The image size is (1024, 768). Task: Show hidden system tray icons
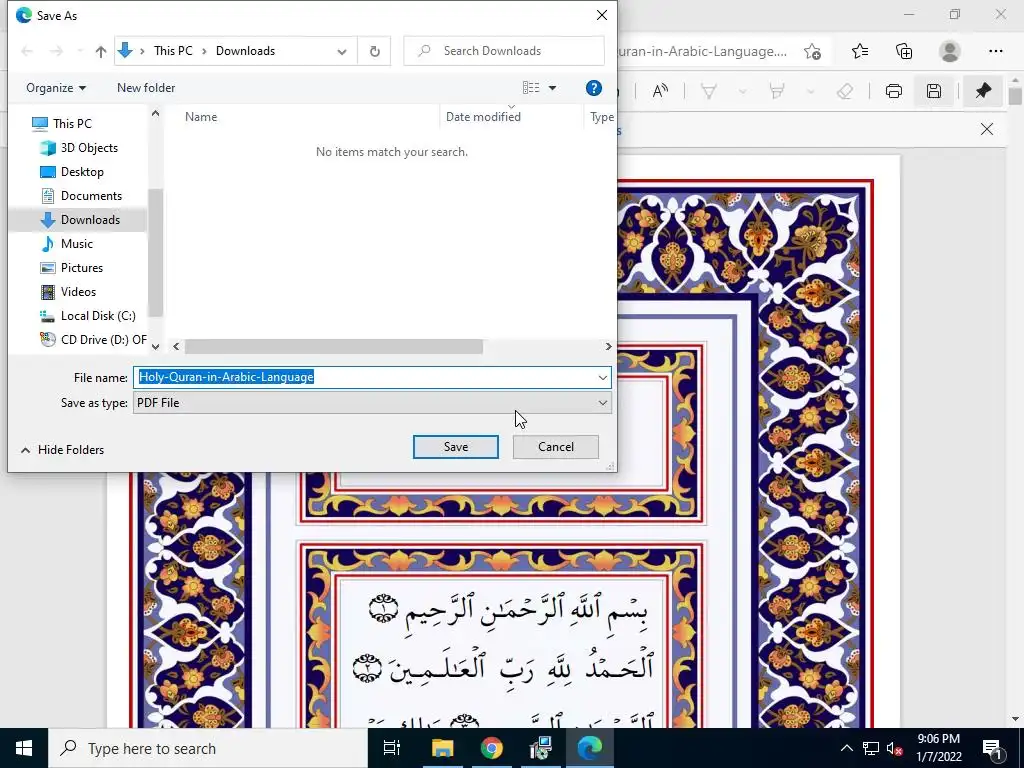[x=846, y=748]
